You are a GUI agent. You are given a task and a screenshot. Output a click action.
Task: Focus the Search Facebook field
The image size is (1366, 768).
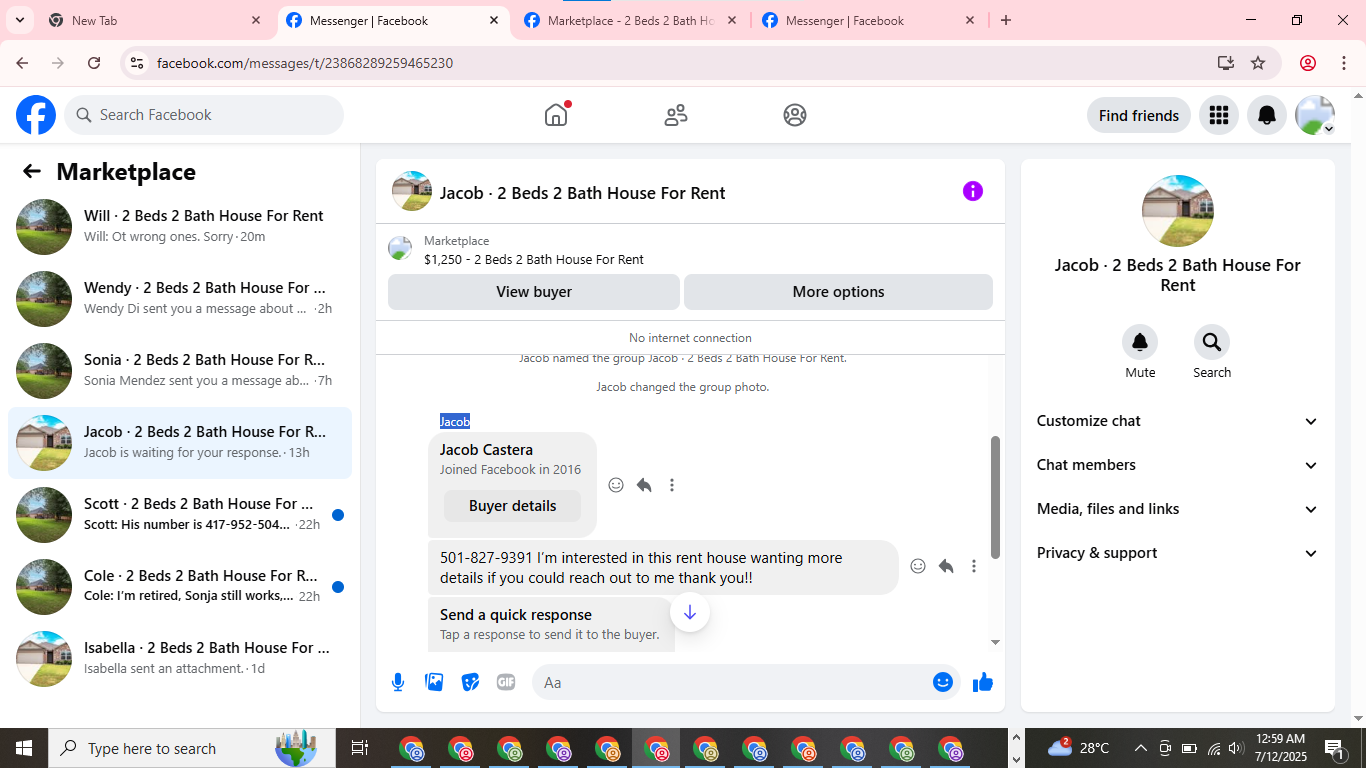[x=204, y=115]
